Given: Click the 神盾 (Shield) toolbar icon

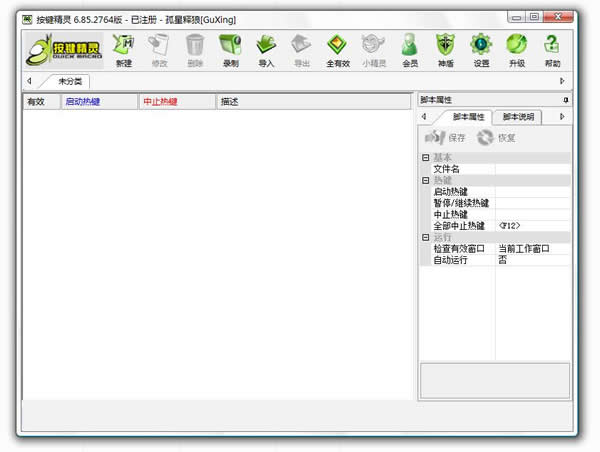Looking at the screenshot, I should [x=445, y=49].
